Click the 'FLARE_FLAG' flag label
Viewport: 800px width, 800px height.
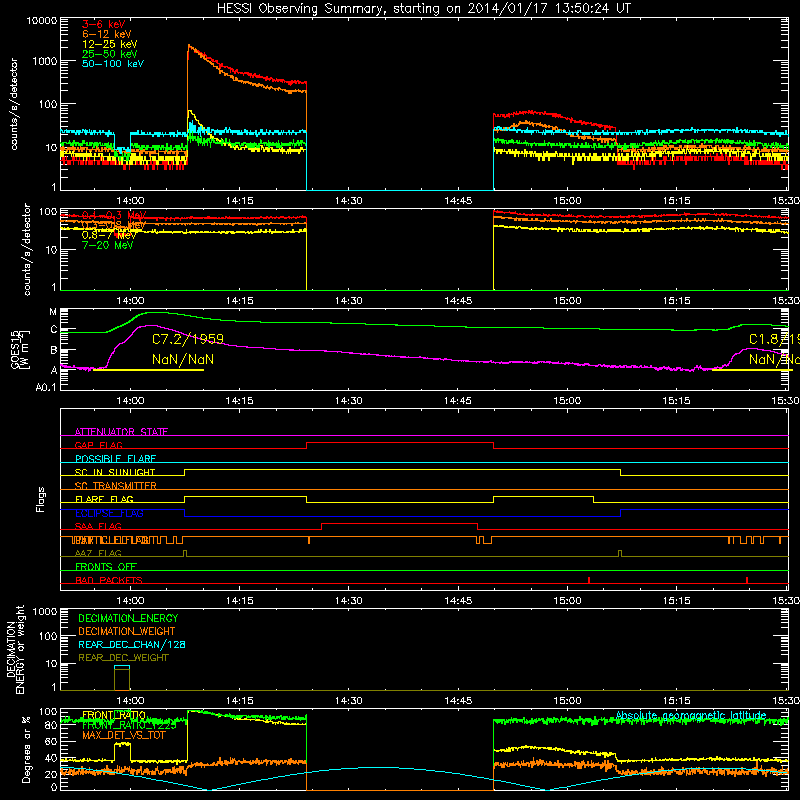tap(104, 499)
